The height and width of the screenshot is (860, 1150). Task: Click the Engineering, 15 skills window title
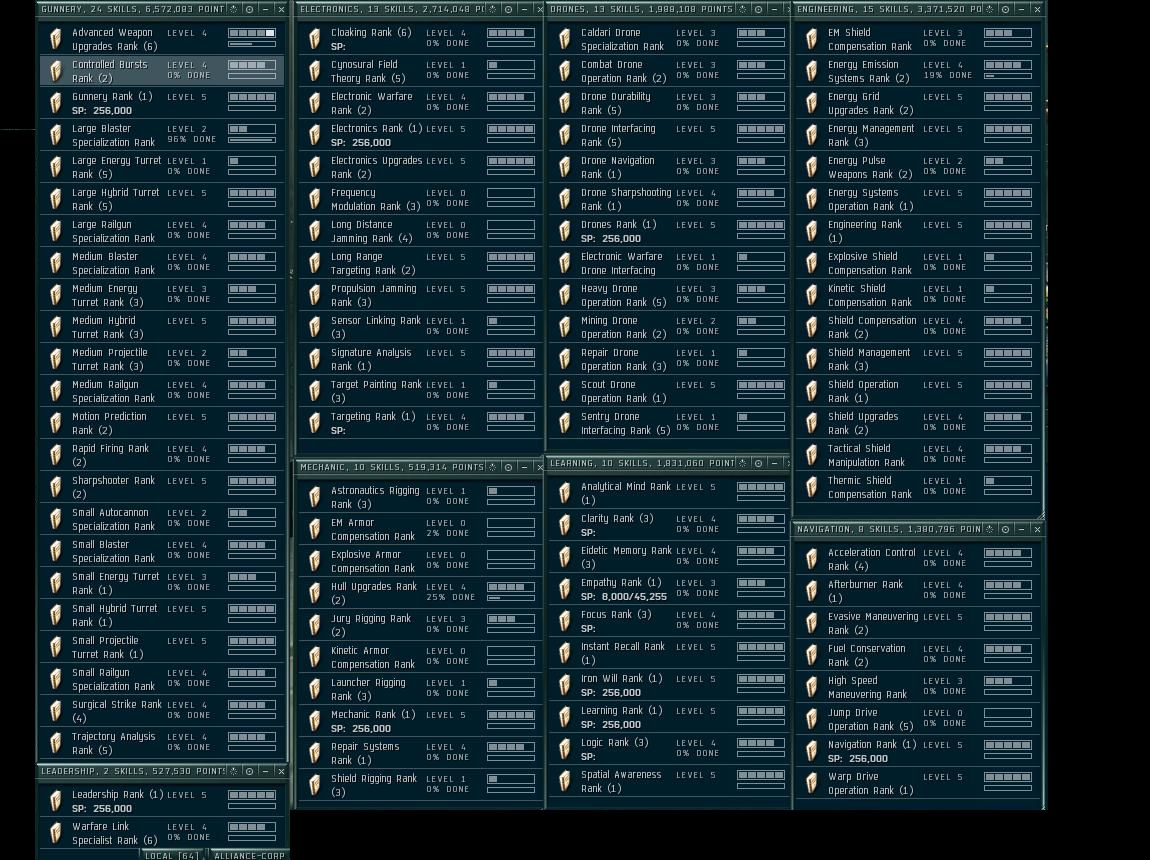pos(890,10)
